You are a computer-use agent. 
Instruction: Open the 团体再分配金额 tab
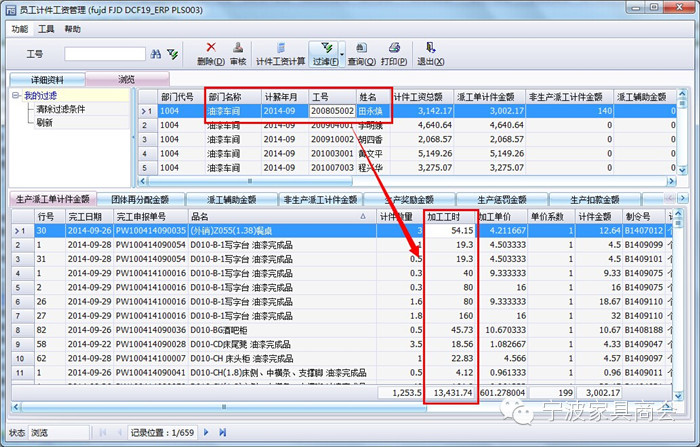(140, 200)
